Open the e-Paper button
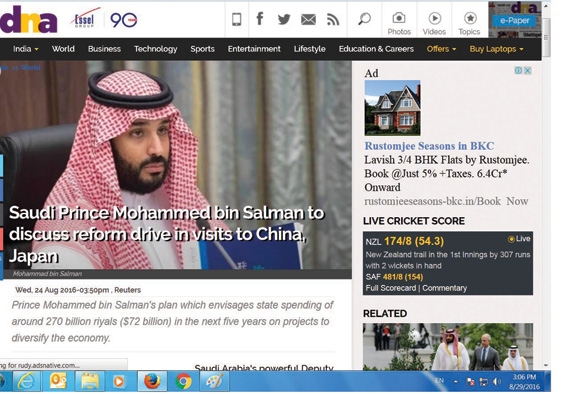Viewport: 570px width, 394px height. pos(514,21)
